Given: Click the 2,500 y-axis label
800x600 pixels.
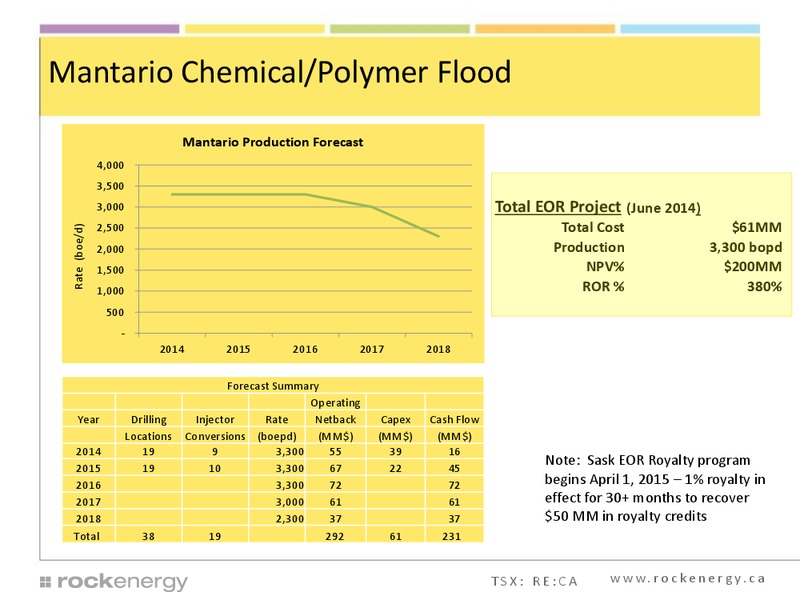Looking at the screenshot, I should (110, 228).
